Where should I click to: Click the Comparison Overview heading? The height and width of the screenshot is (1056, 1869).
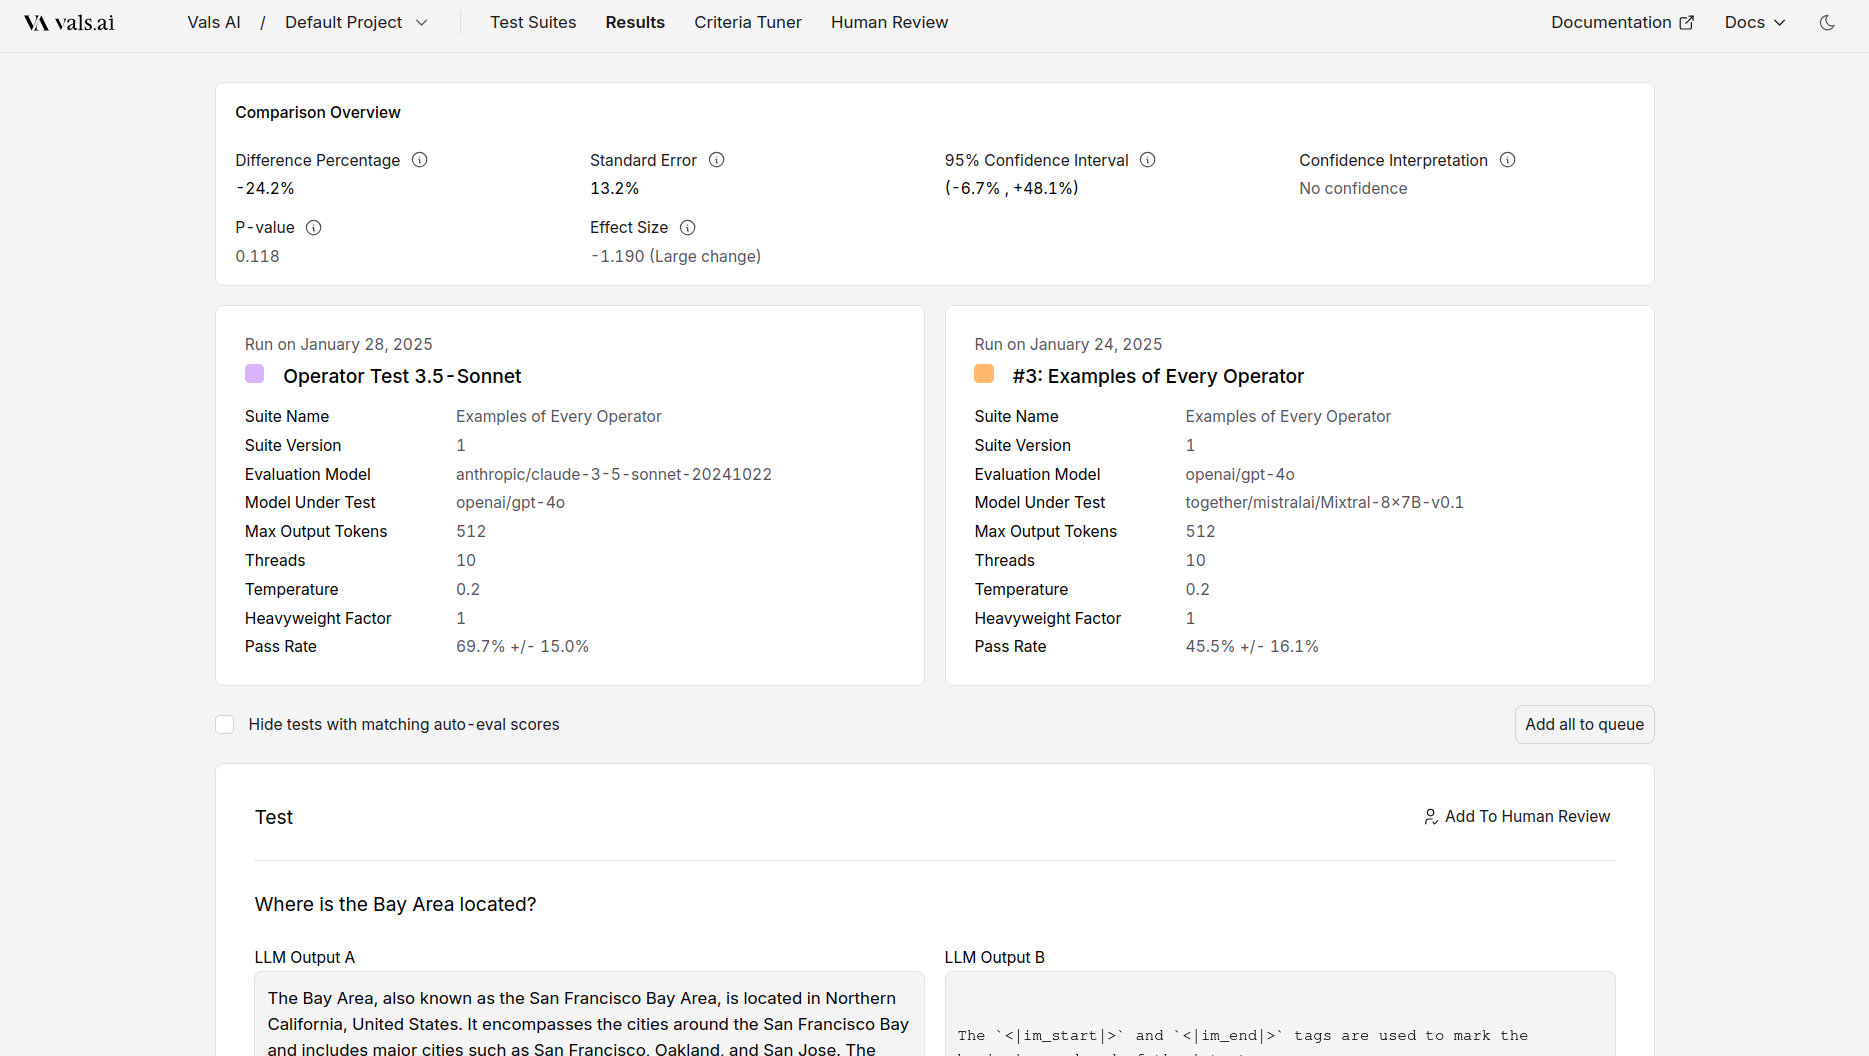tap(318, 112)
